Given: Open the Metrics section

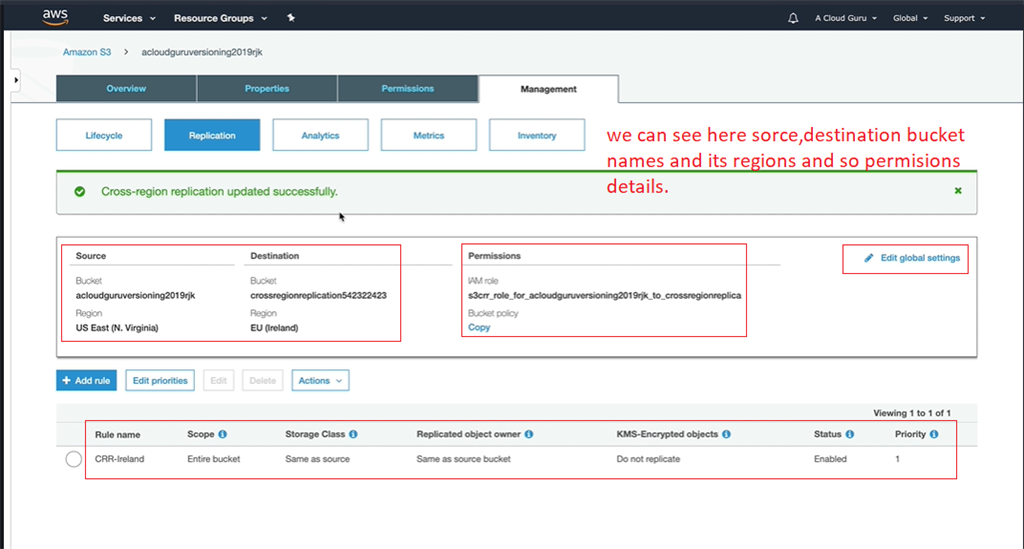Looking at the screenshot, I should [x=429, y=135].
